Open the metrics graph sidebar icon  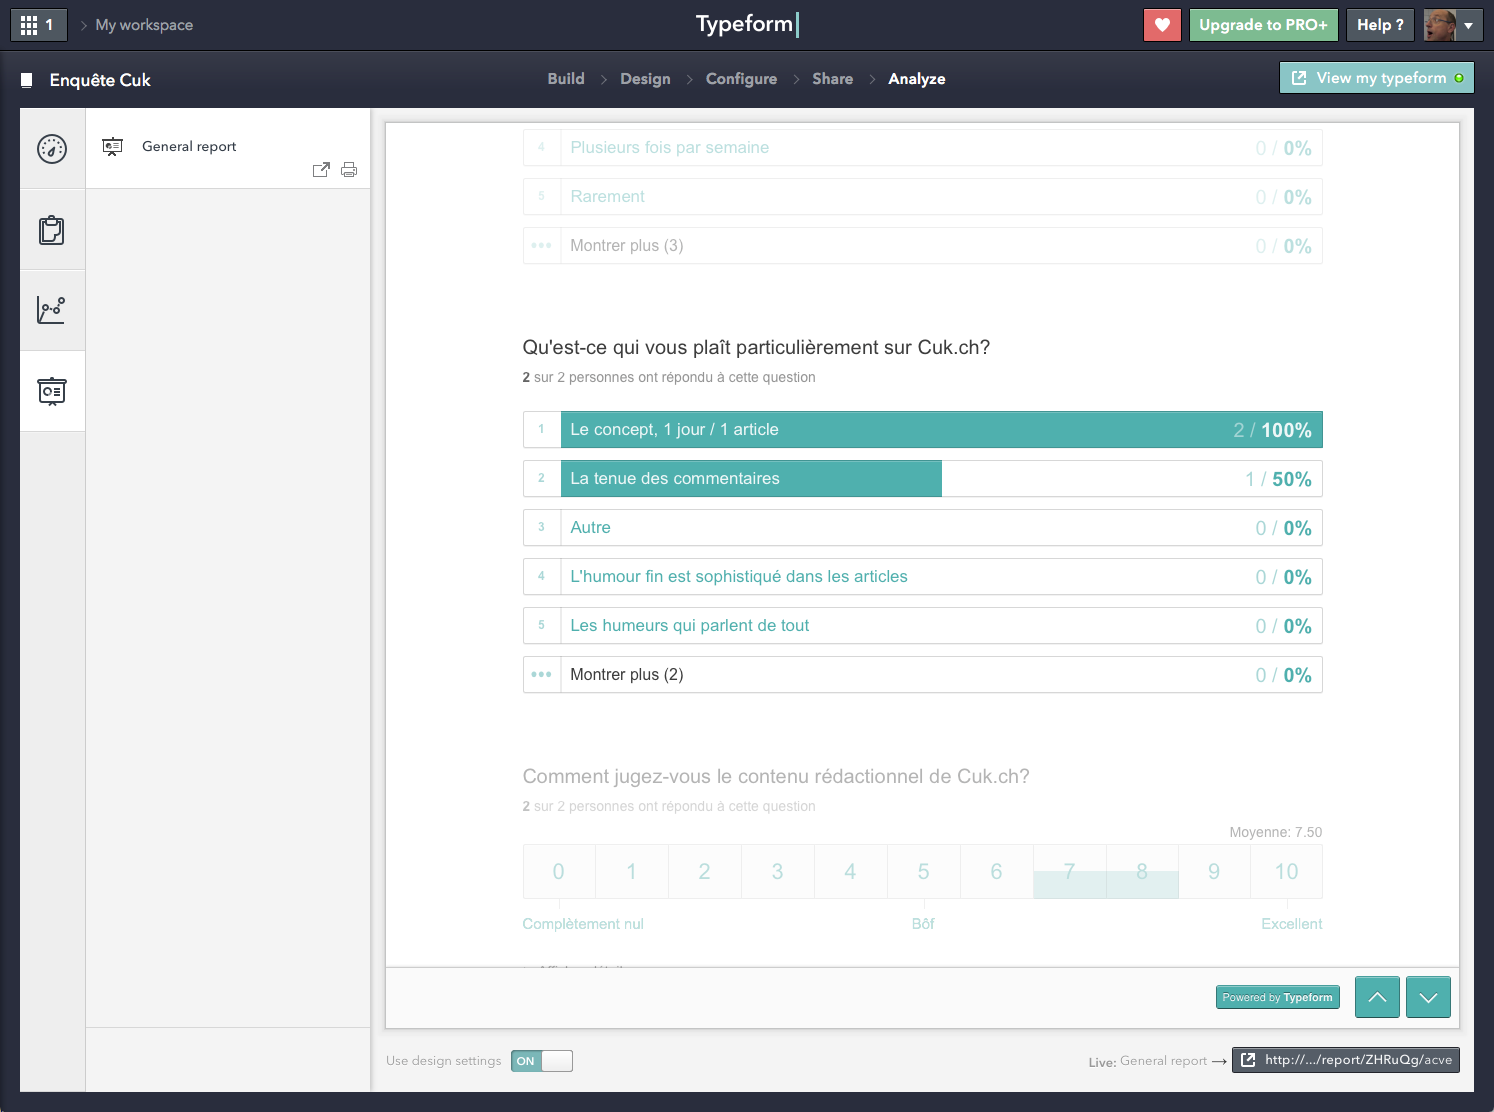52,310
